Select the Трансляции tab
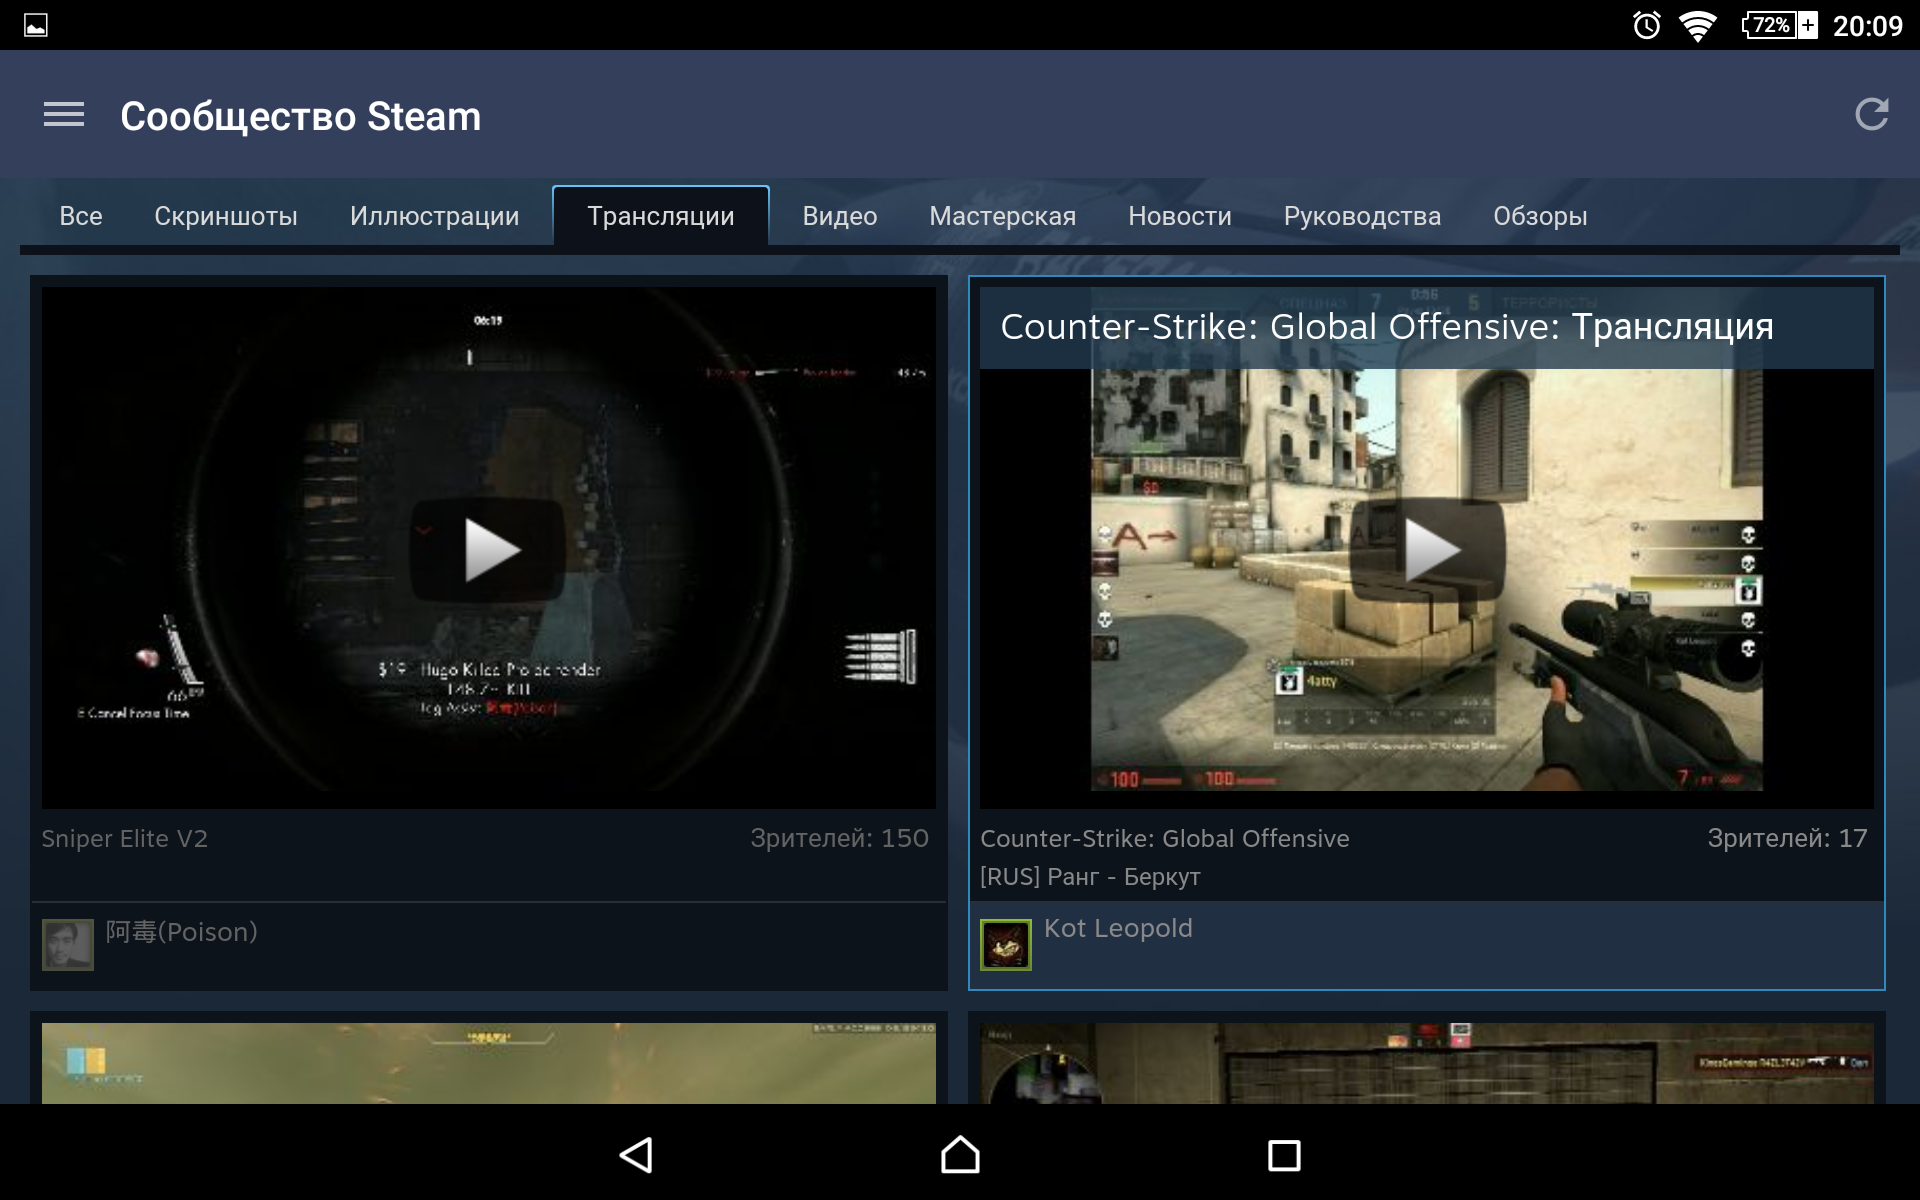Viewport: 1920px width, 1200px height. click(x=661, y=216)
